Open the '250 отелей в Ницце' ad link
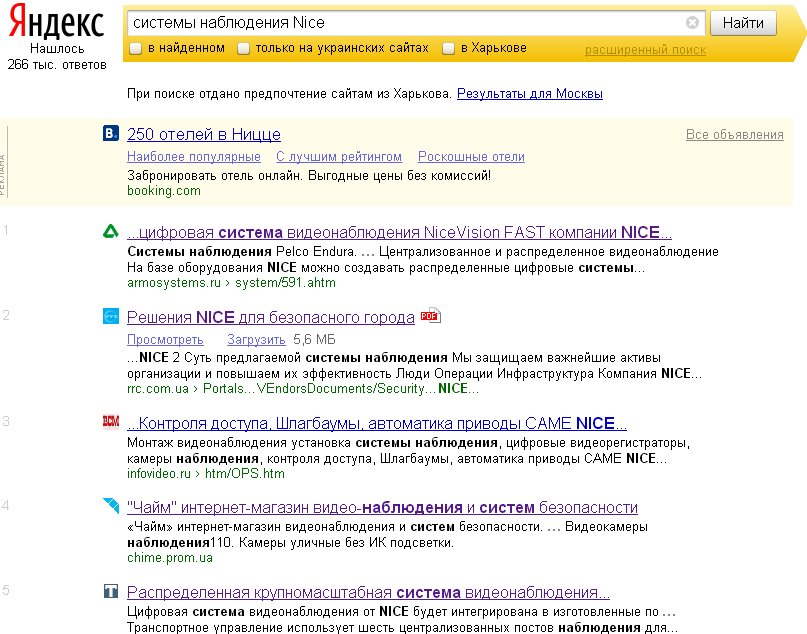Viewport: 807px width, 634px height. point(204,134)
